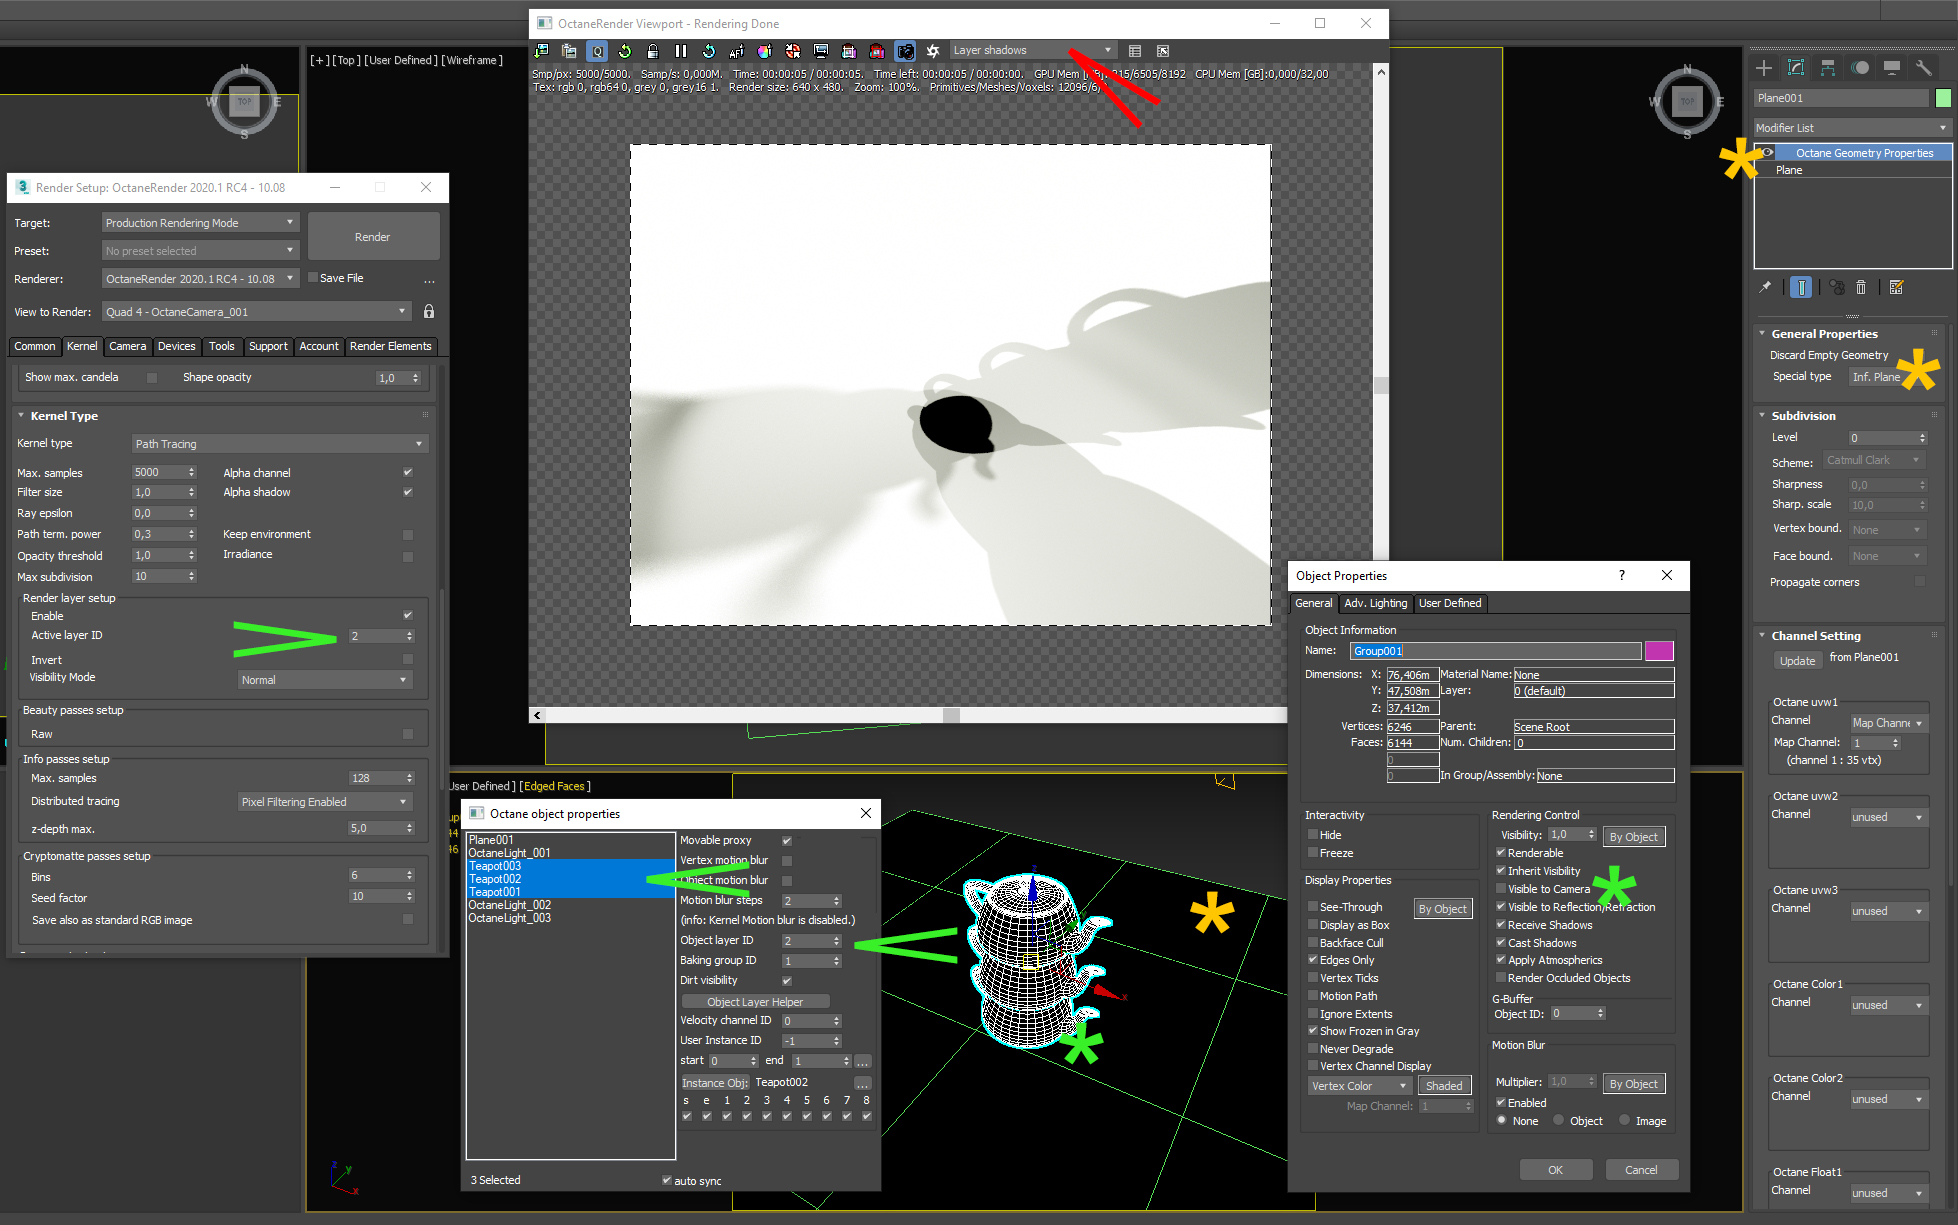
Task: Click the lock icon in viewport toolbar
Action: click(653, 51)
